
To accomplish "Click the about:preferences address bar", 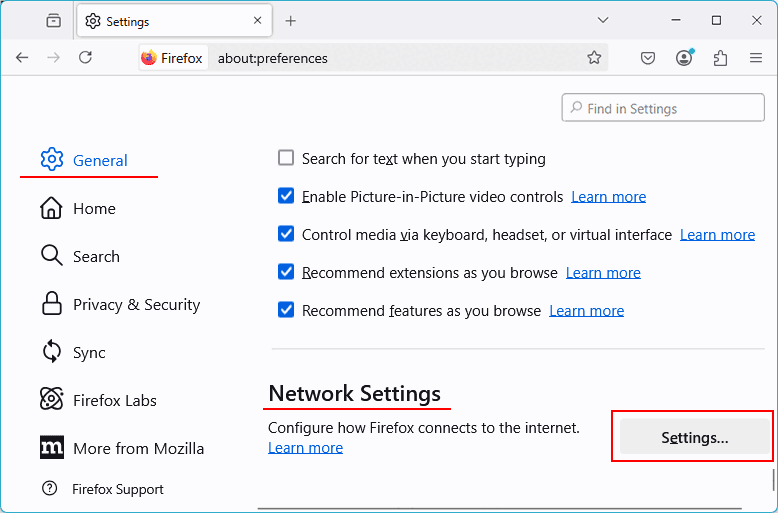I will [x=400, y=58].
